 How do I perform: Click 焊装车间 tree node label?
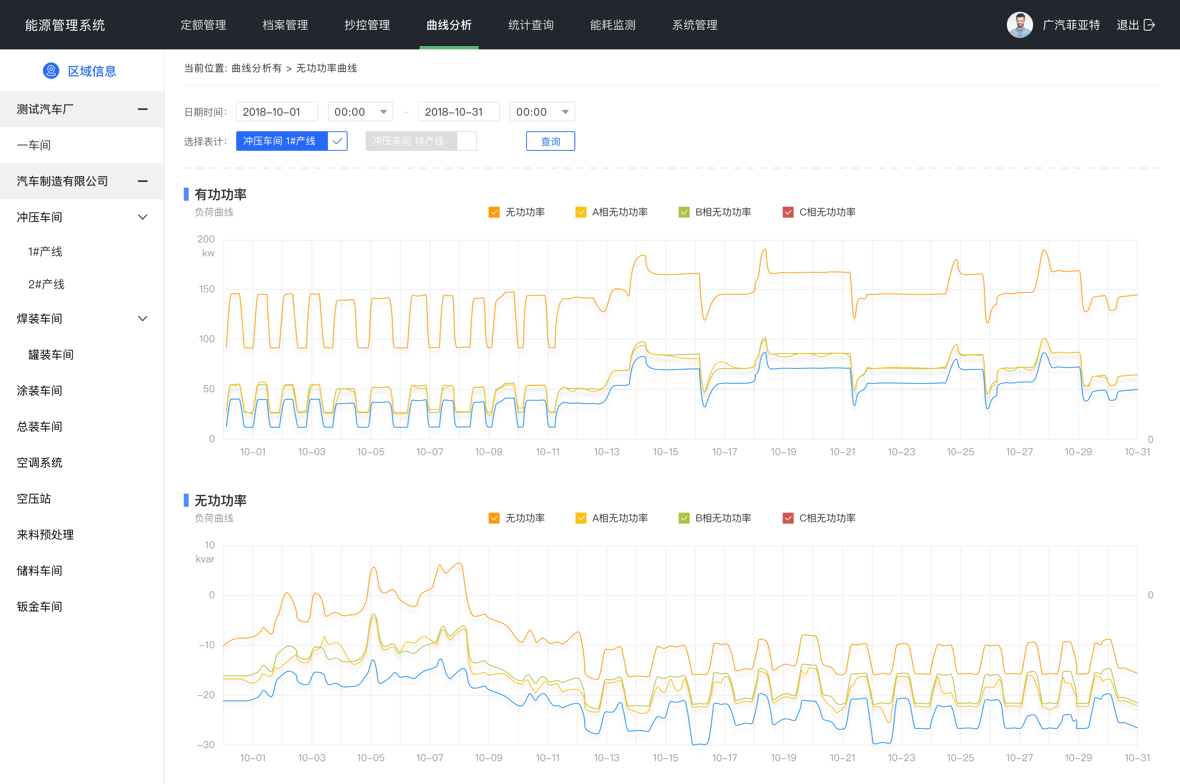click(40, 319)
